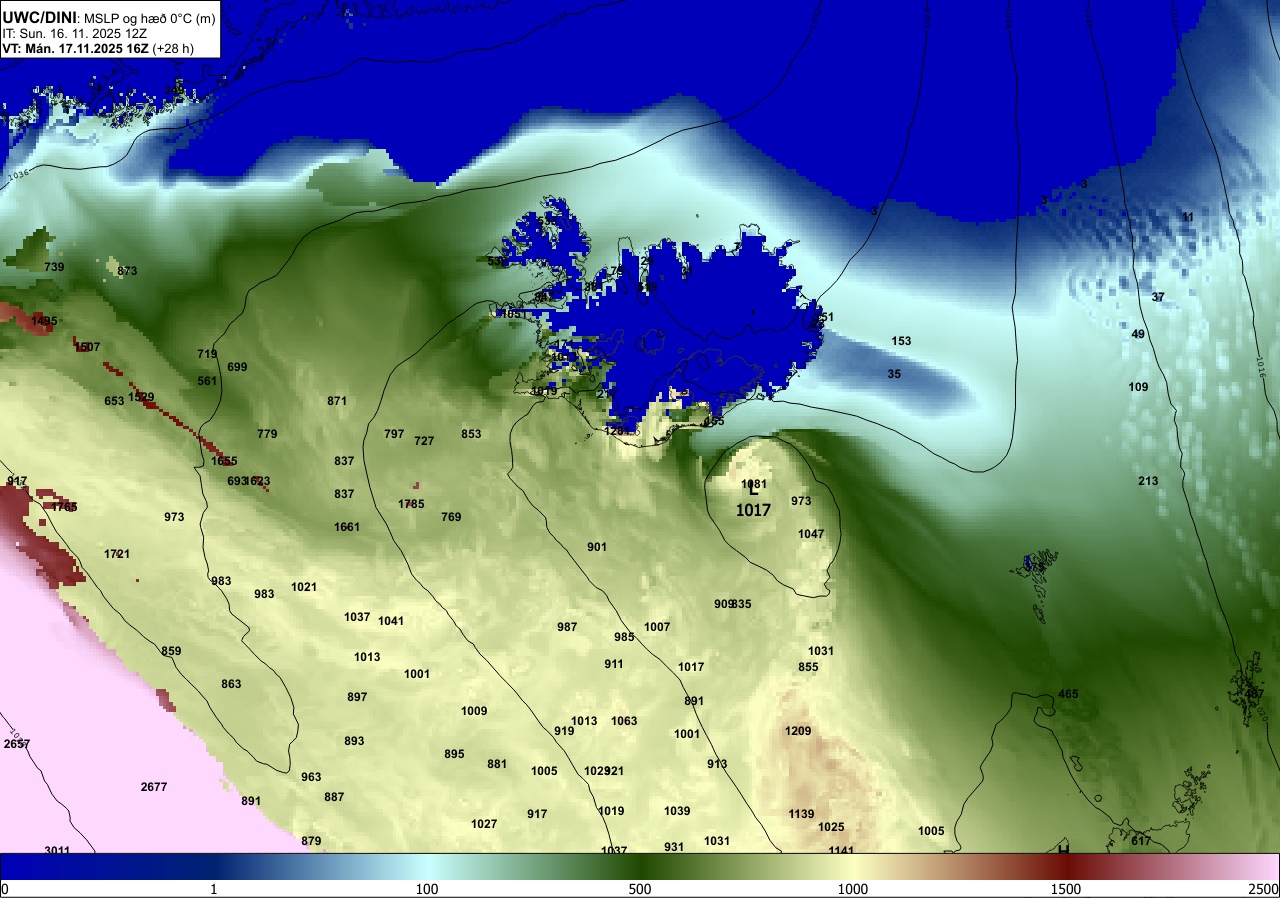Click the height value 1007
1280x898 pixels.
[x=657, y=627]
